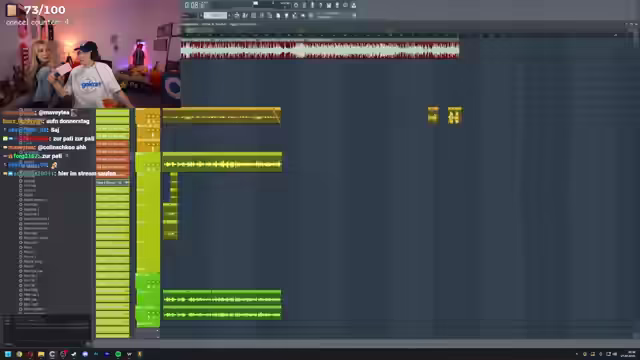
Task: Select the lower bright green audio clip at bottom
Action: coord(222,313)
